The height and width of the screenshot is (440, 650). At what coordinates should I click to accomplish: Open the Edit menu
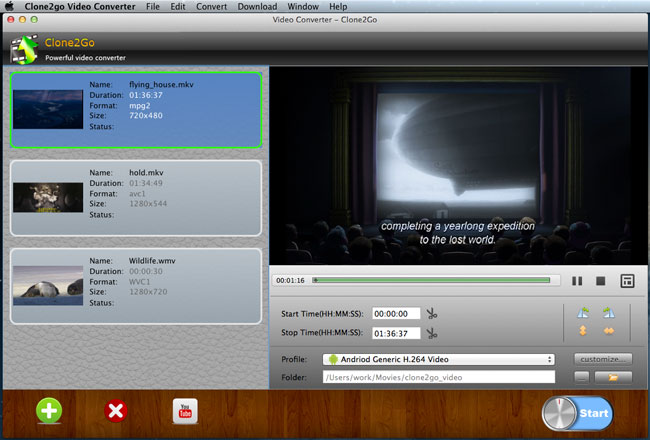178,7
